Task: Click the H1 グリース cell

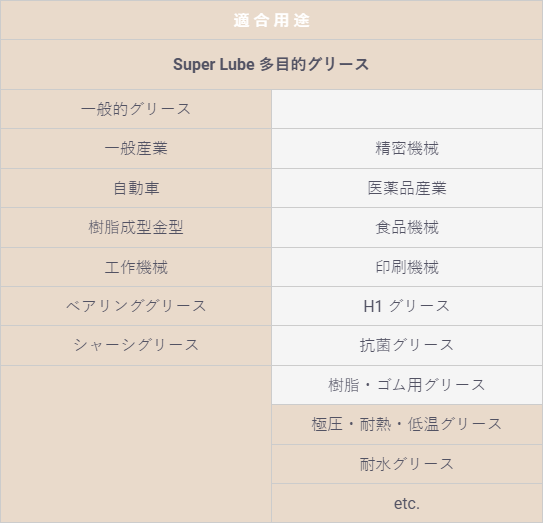Action: coord(407,306)
